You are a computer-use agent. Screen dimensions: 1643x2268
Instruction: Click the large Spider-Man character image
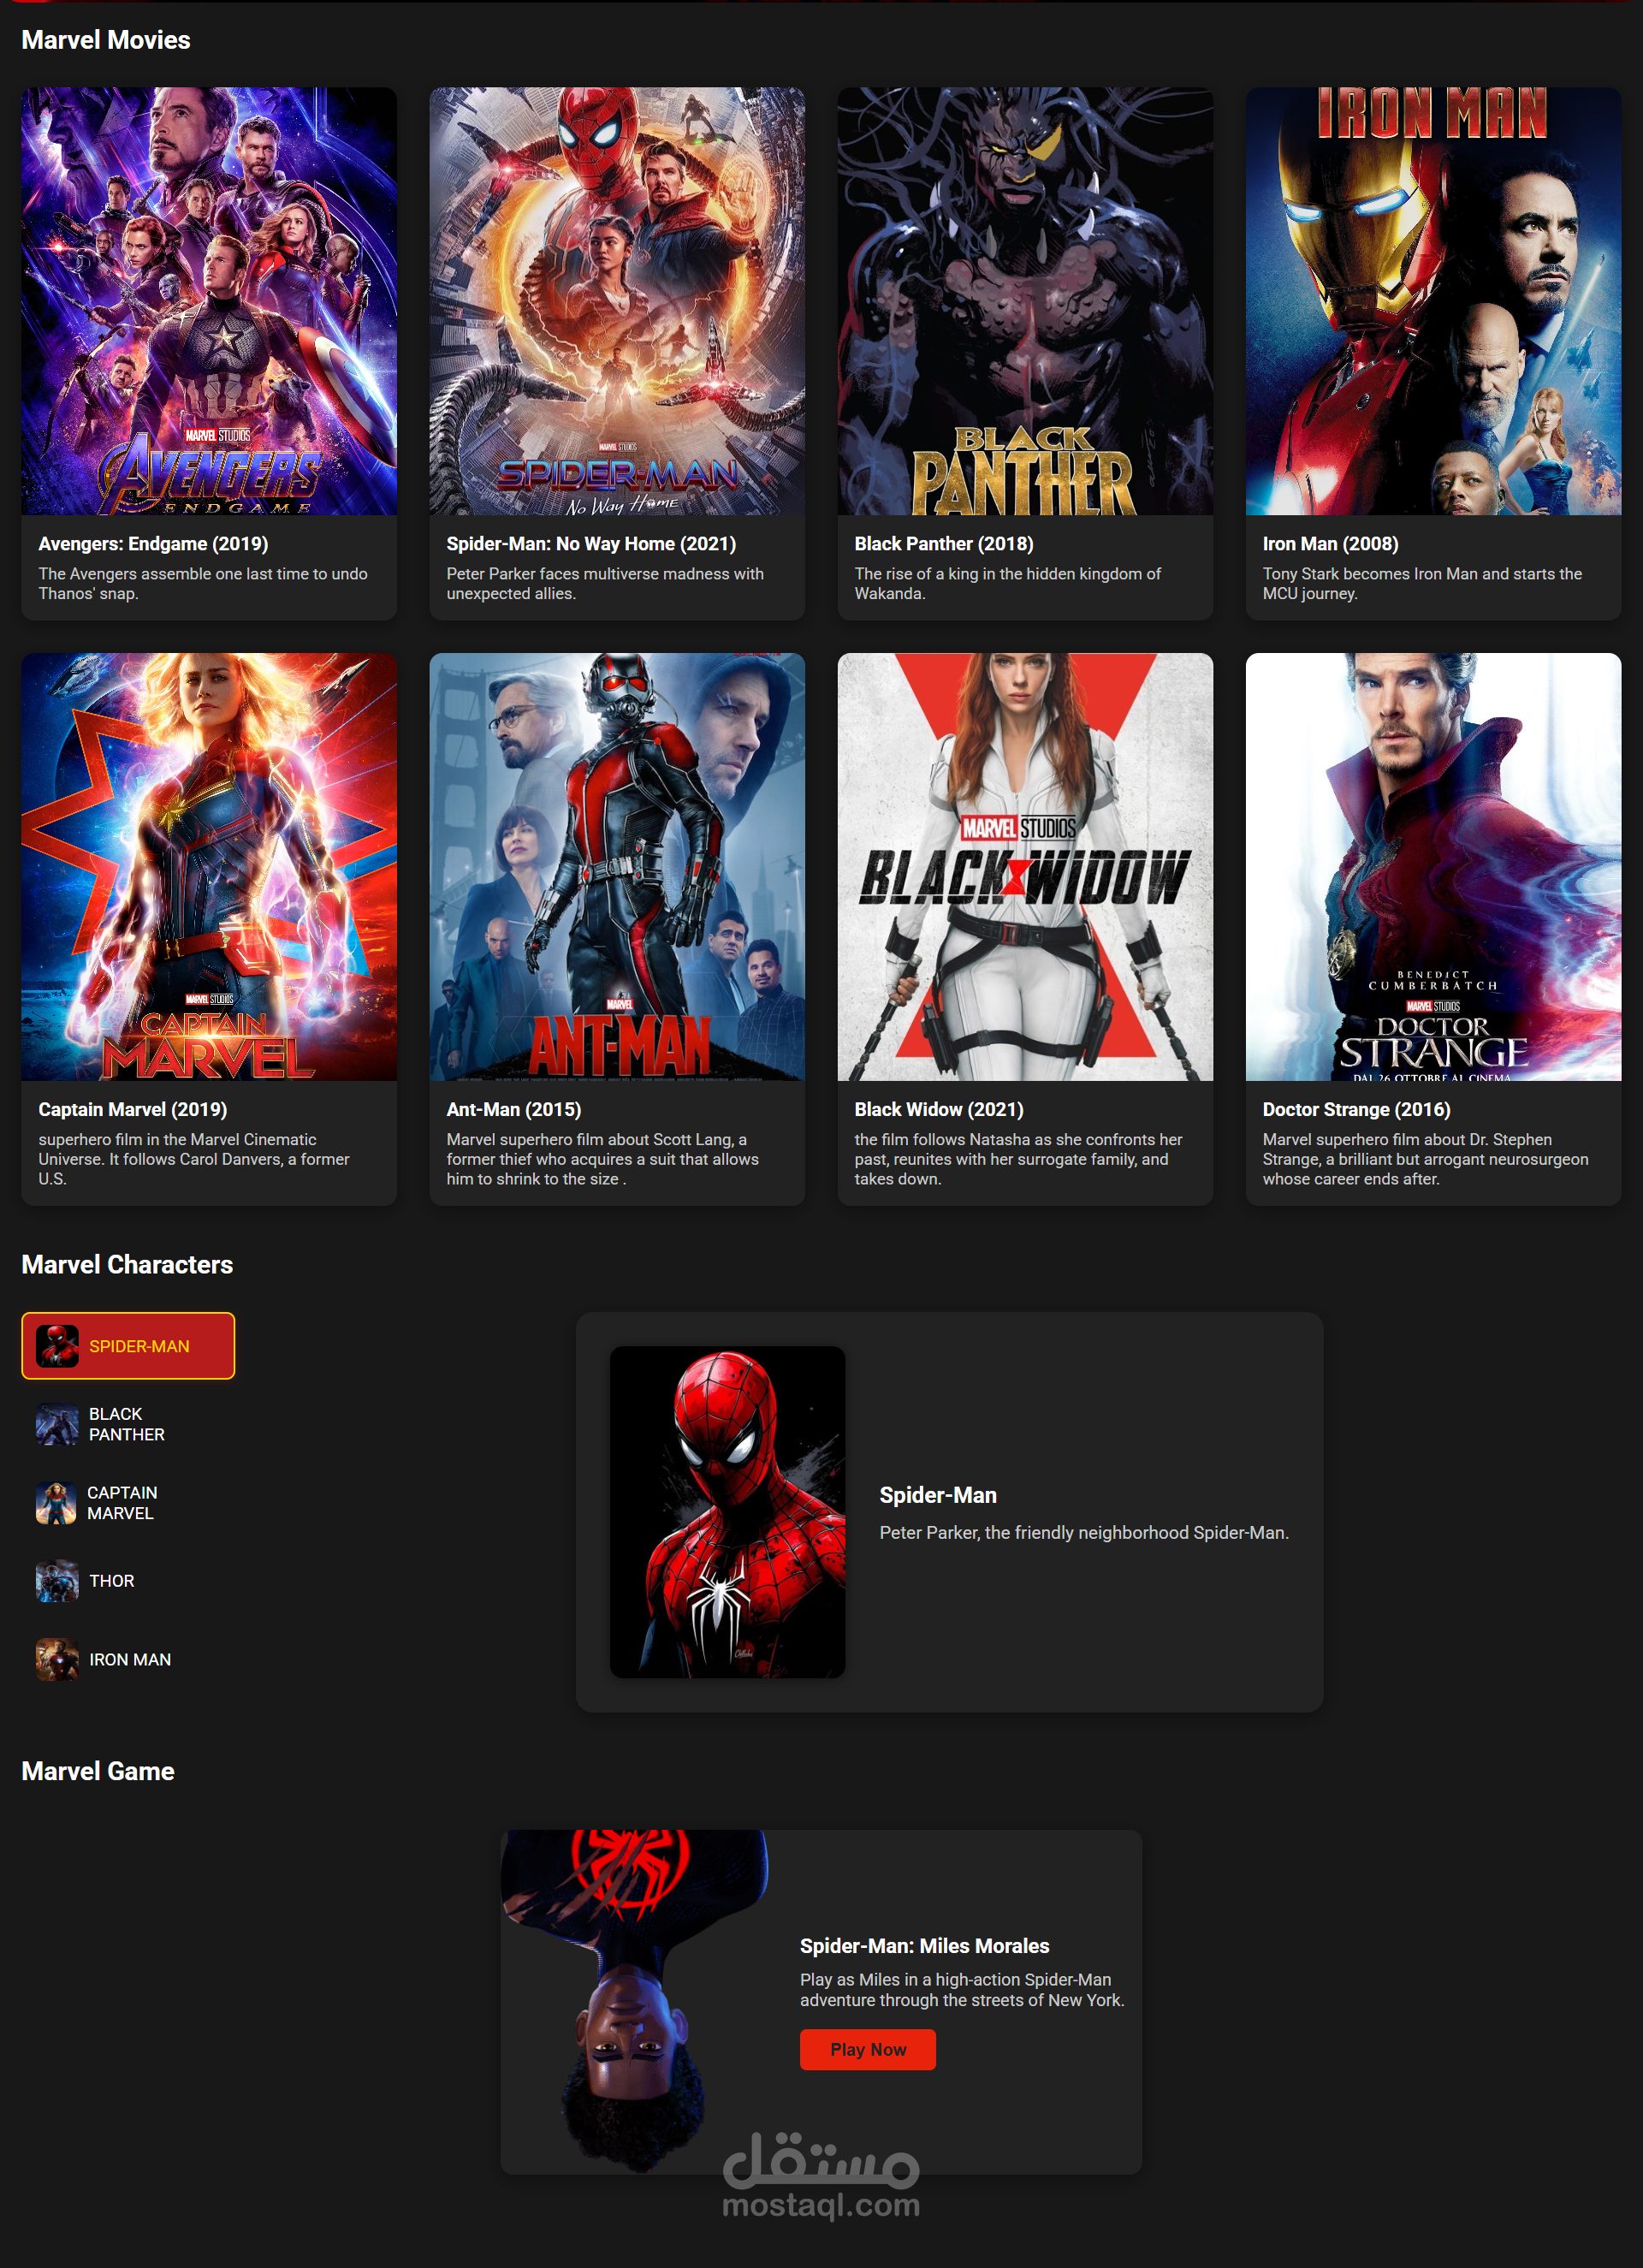(728, 1512)
